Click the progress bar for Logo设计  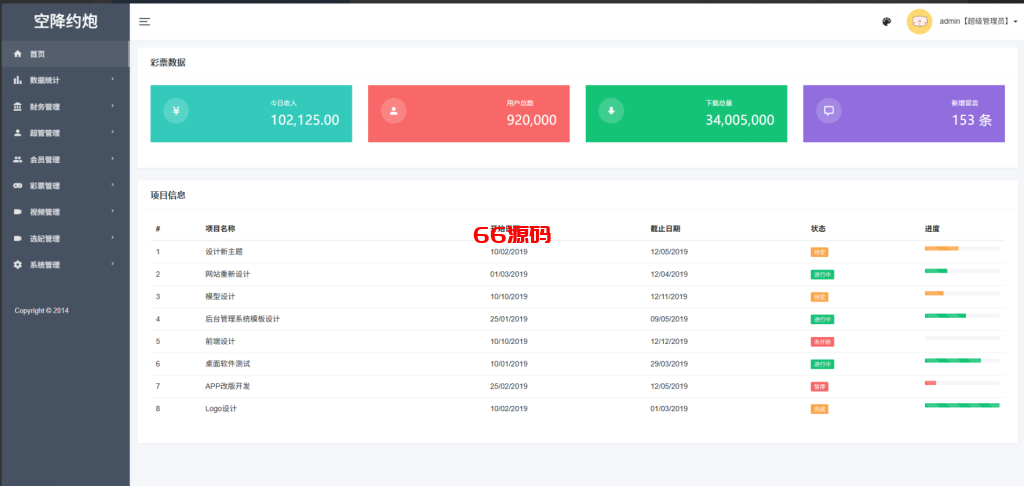tap(961, 405)
